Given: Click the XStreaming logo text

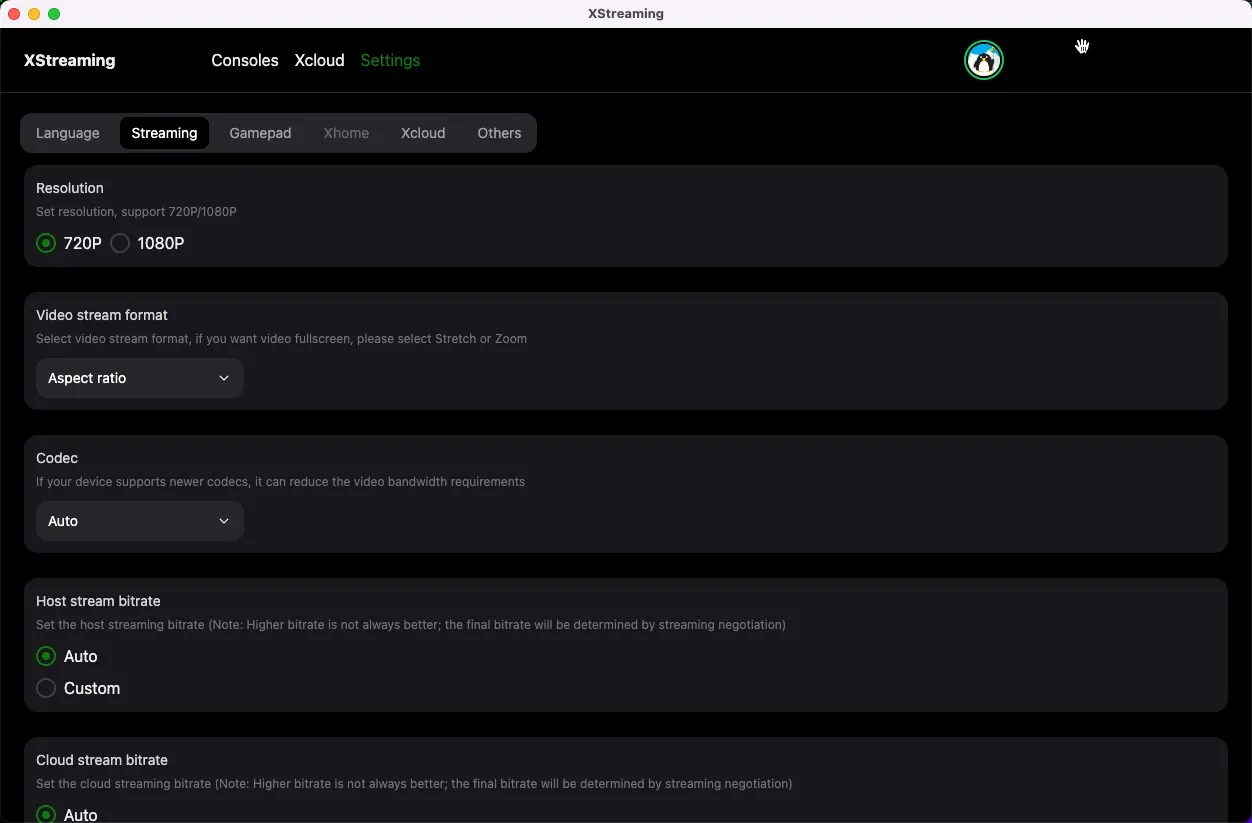Looking at the screenshot, I should (x=70, y=60).
